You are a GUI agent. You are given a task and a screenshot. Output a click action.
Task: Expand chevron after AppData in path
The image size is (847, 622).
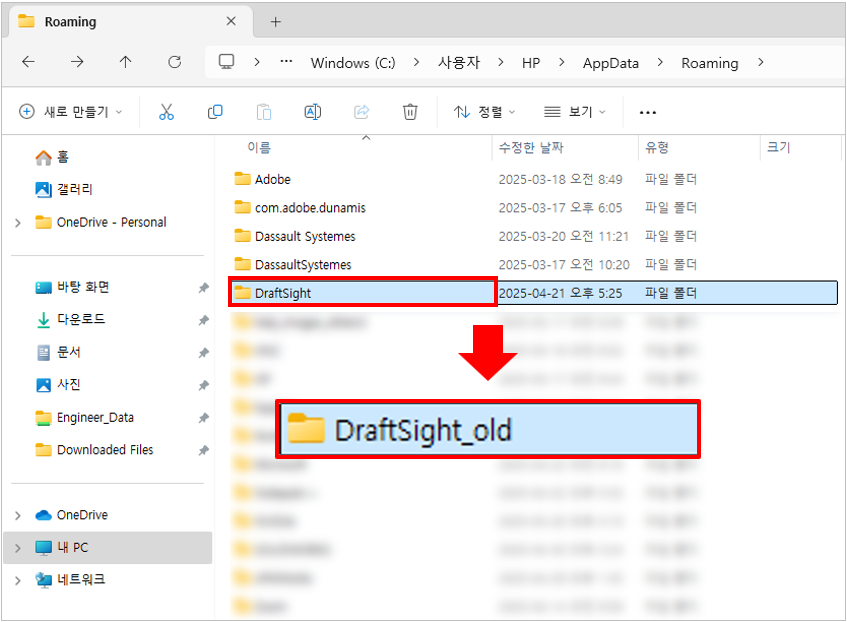(x=660, y=63)
